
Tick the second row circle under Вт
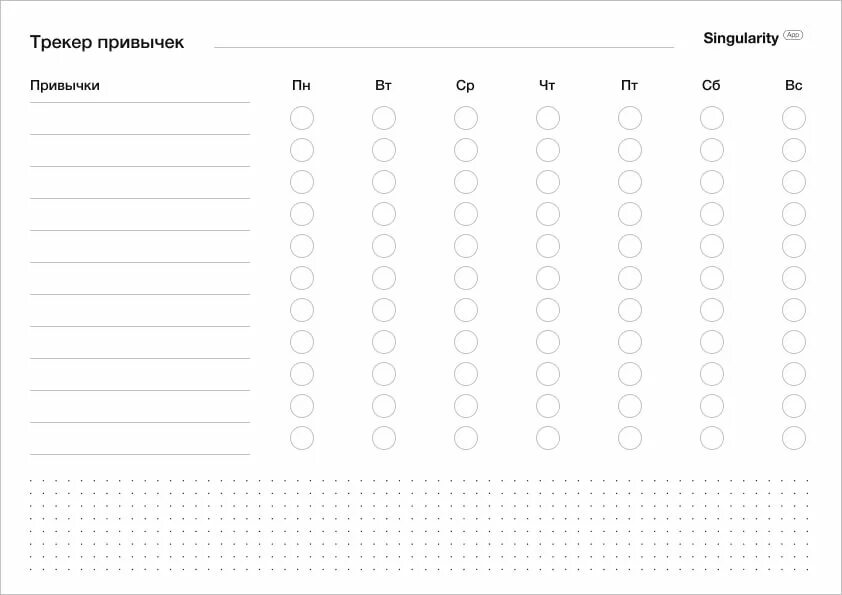384,150
